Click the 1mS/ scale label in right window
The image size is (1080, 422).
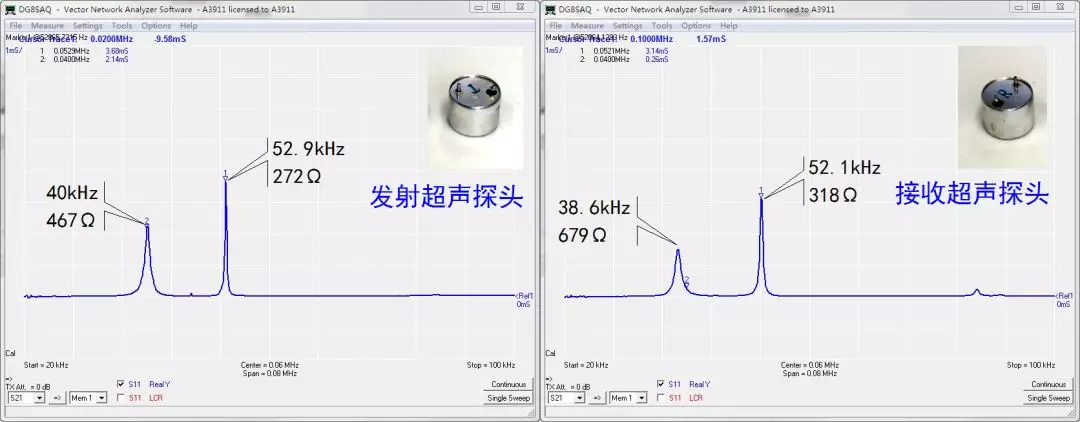(554, 50)
